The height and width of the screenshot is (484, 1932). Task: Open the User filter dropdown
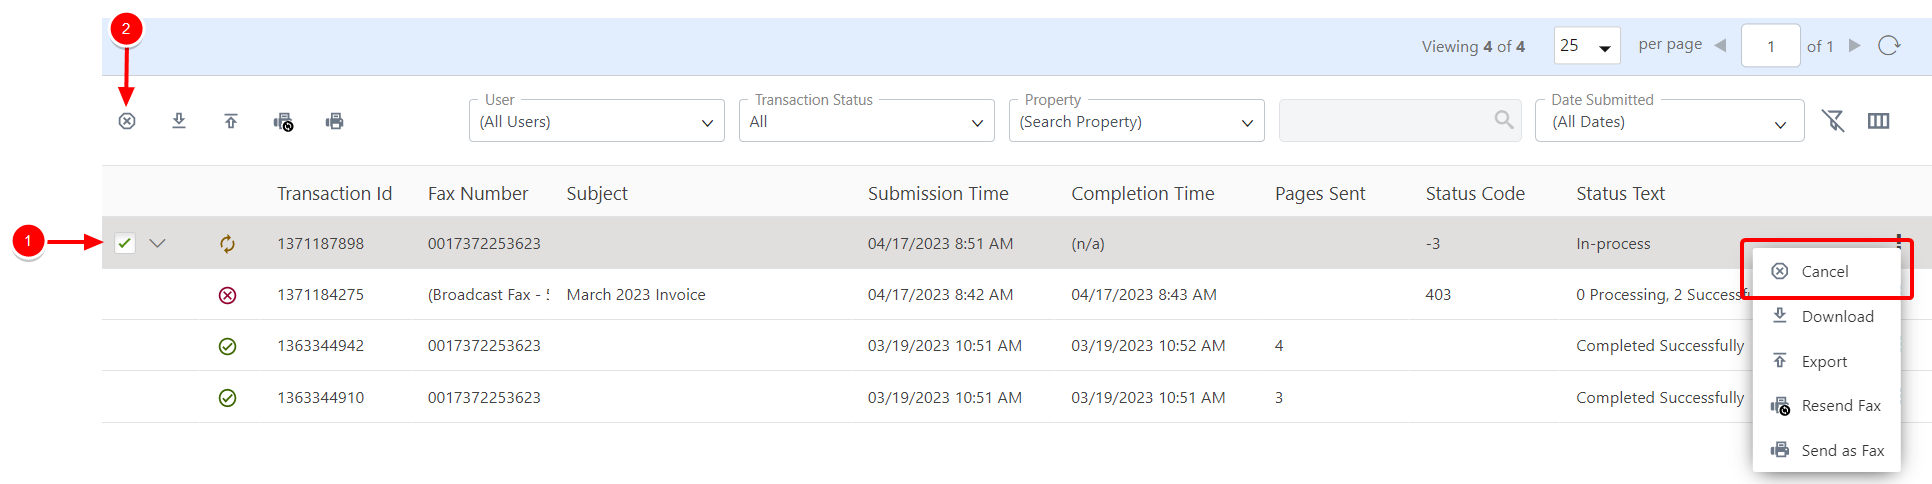pos(596,122)
